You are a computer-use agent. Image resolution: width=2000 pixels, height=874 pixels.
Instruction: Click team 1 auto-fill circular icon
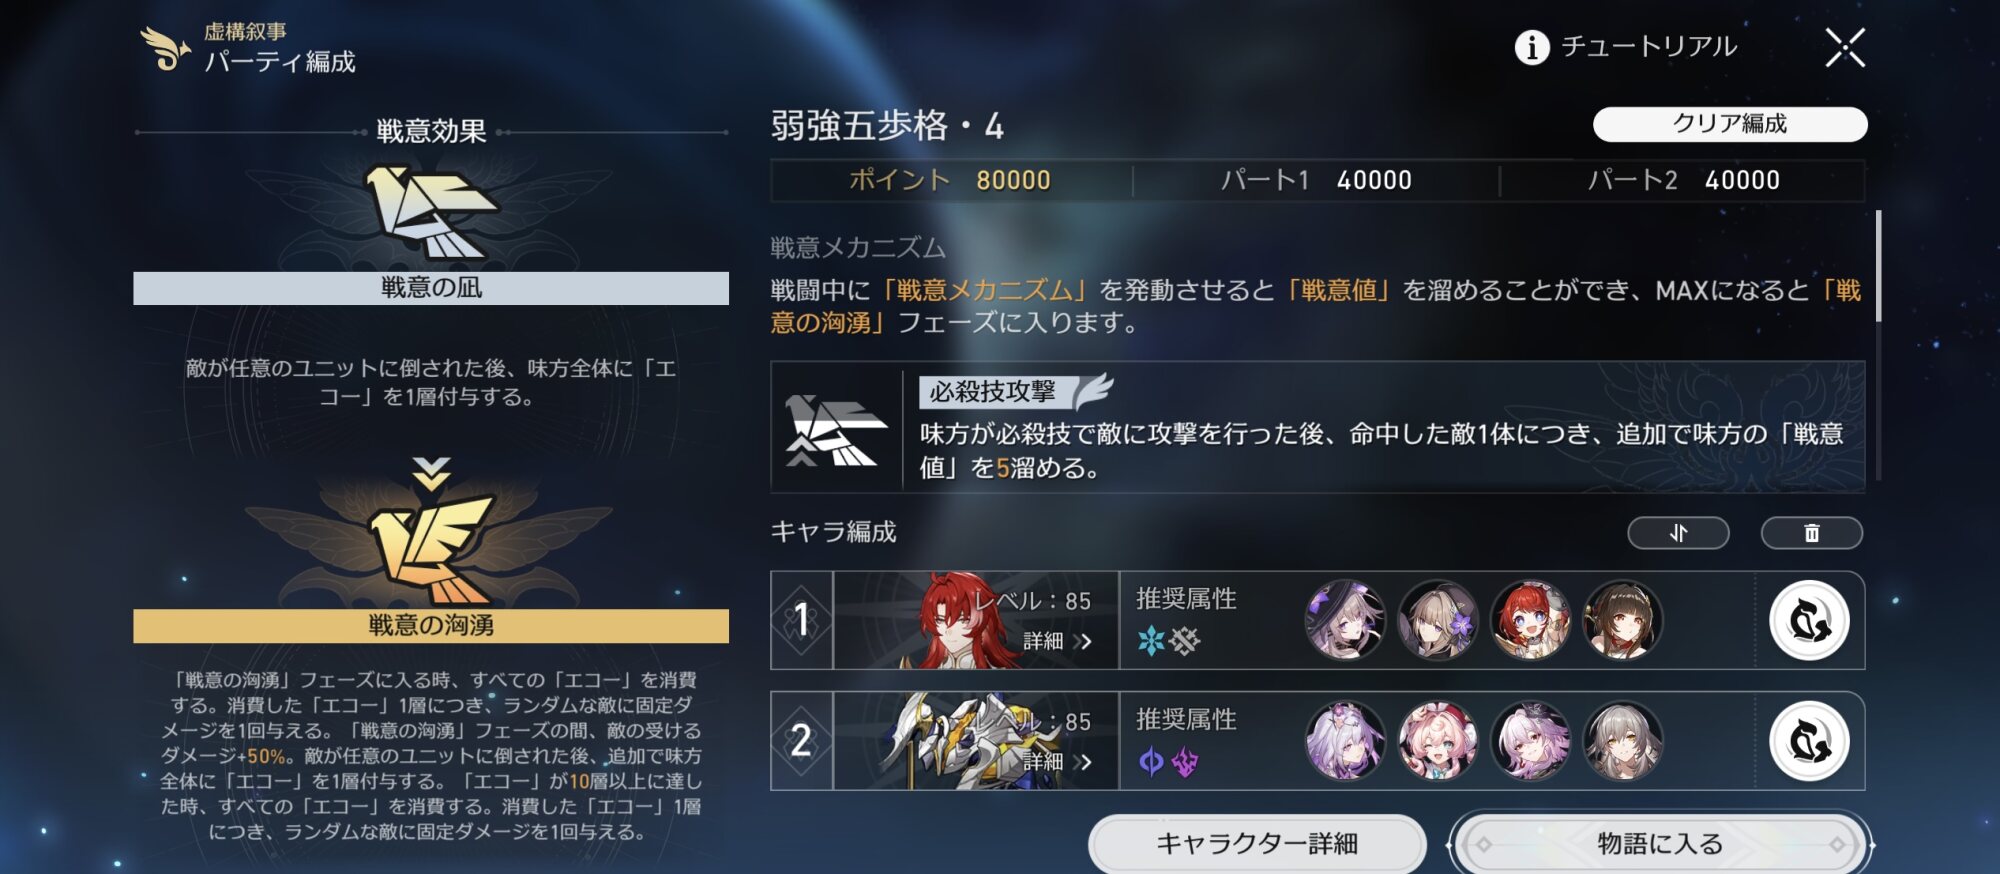coord(1809,620)
